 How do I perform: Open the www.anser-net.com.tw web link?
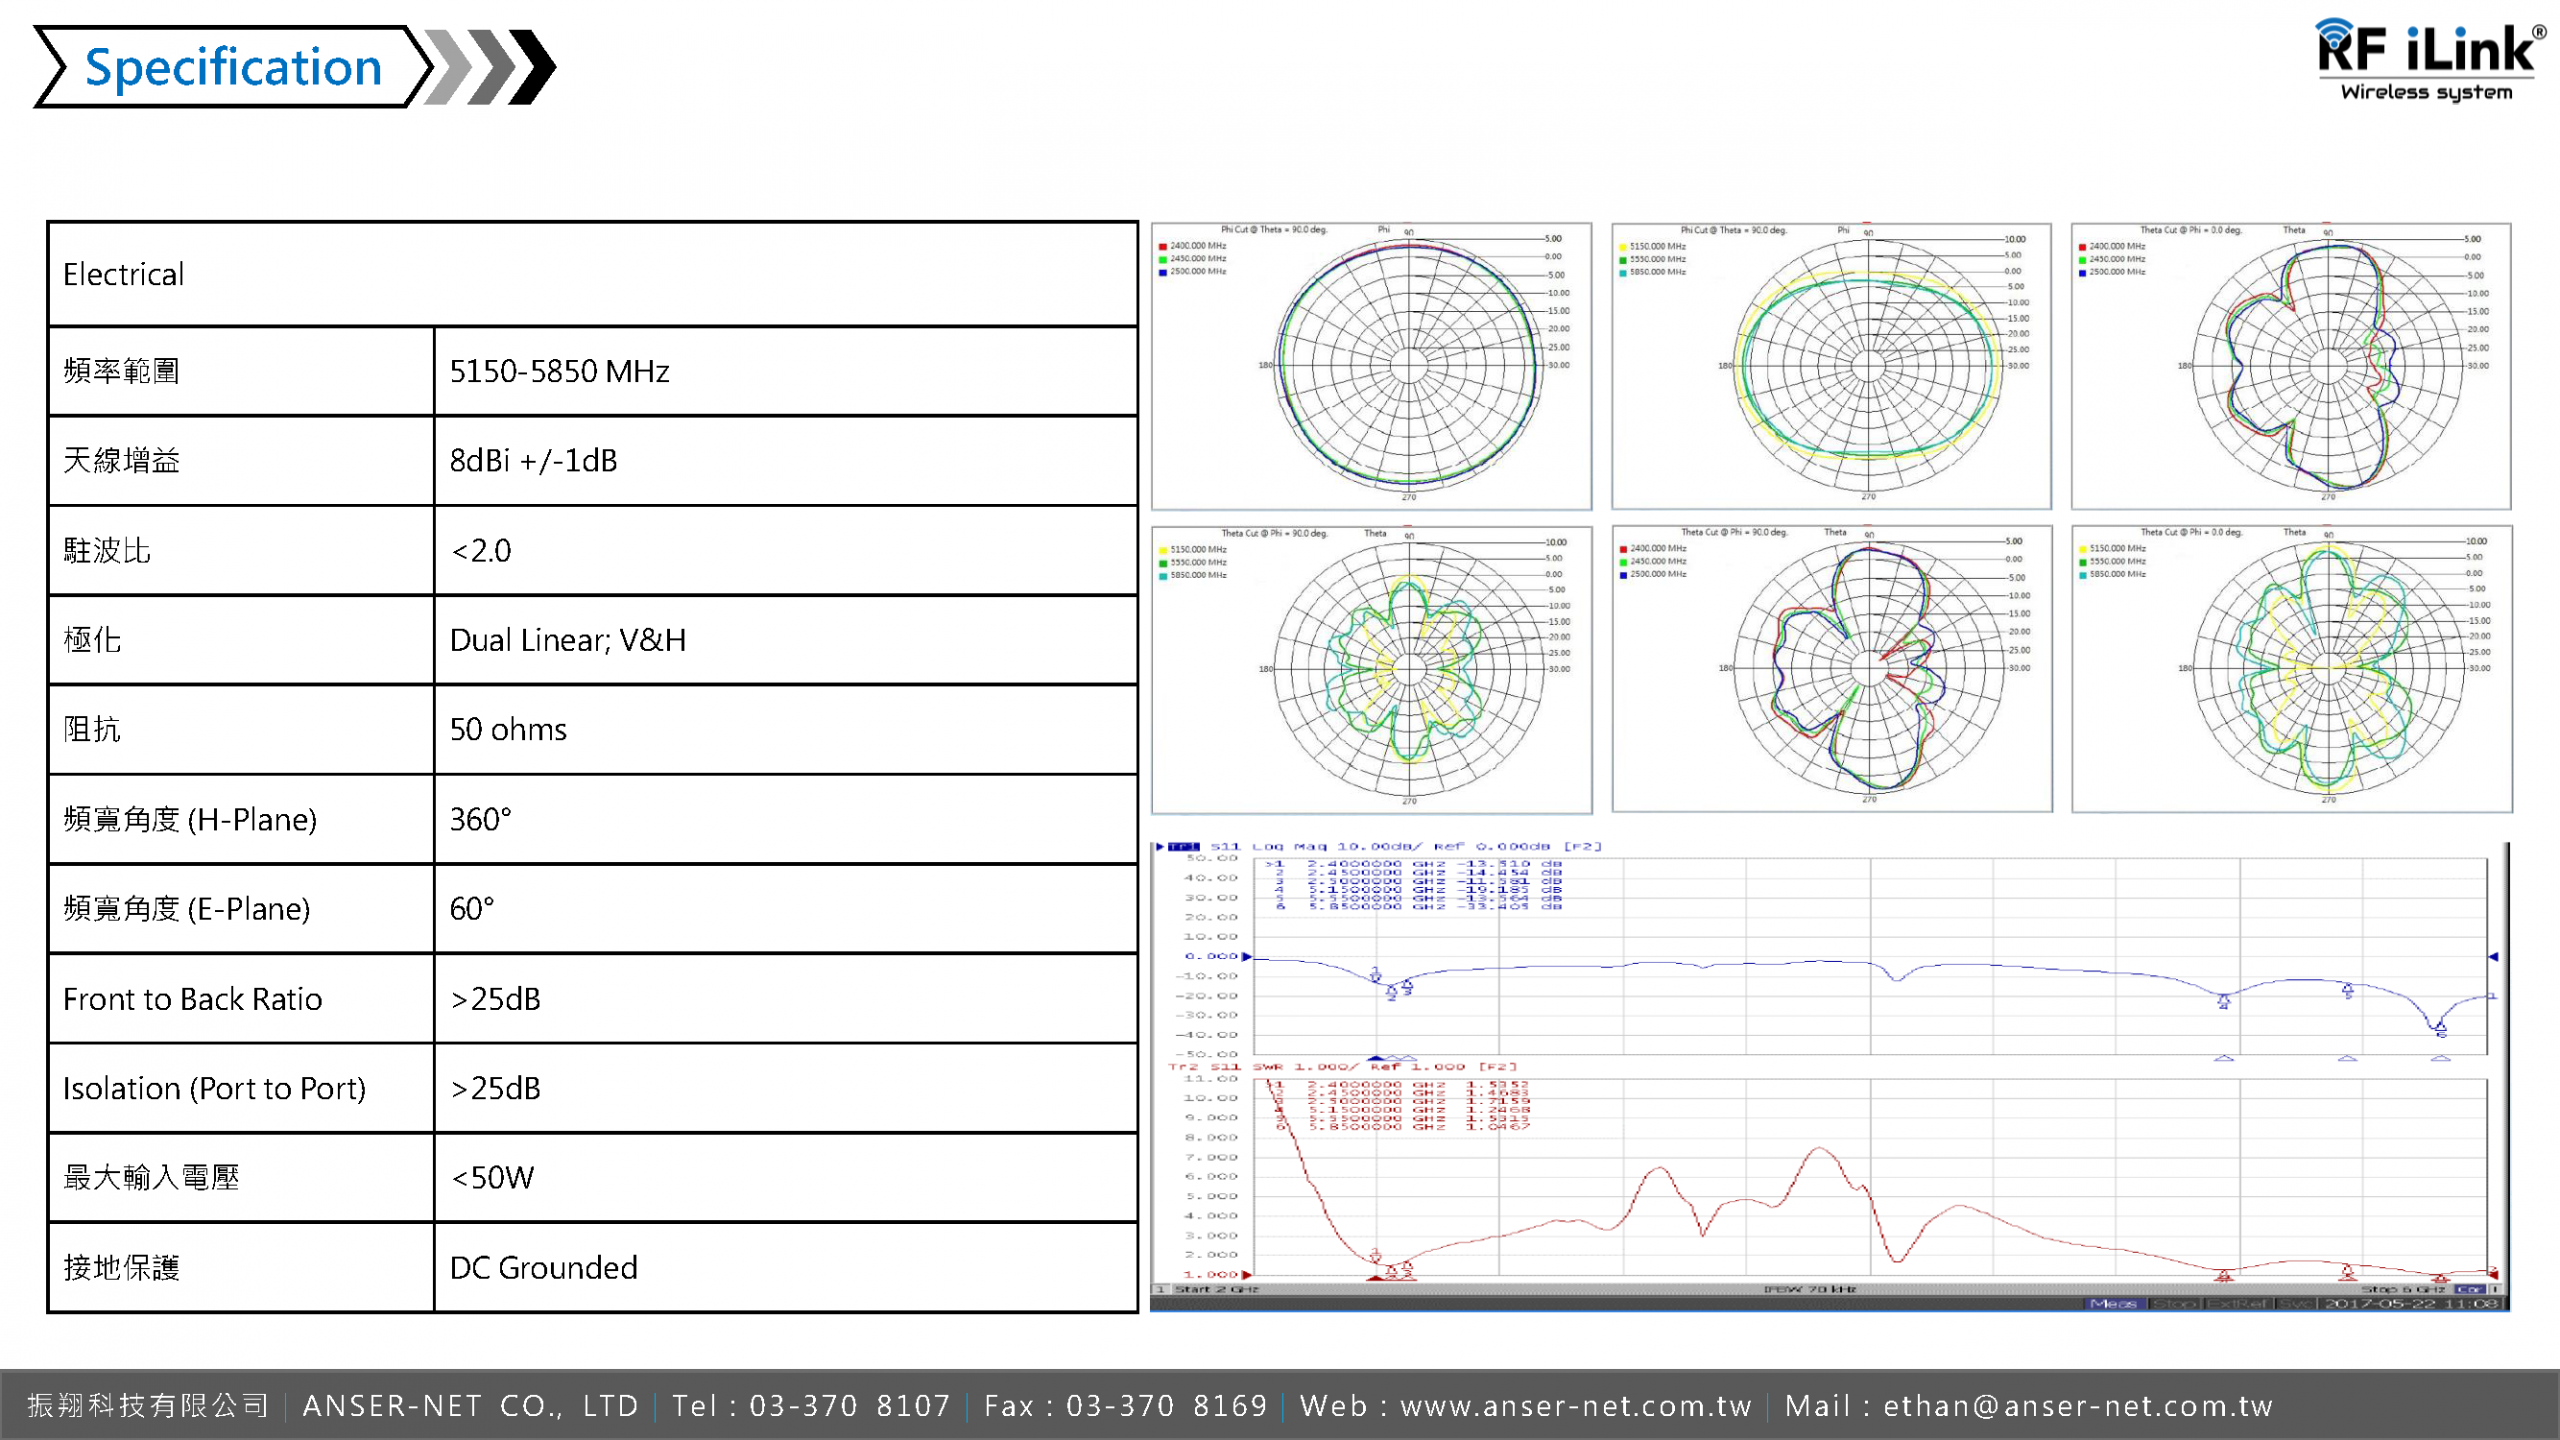pyautogui.click(x=1575, y=1406)
